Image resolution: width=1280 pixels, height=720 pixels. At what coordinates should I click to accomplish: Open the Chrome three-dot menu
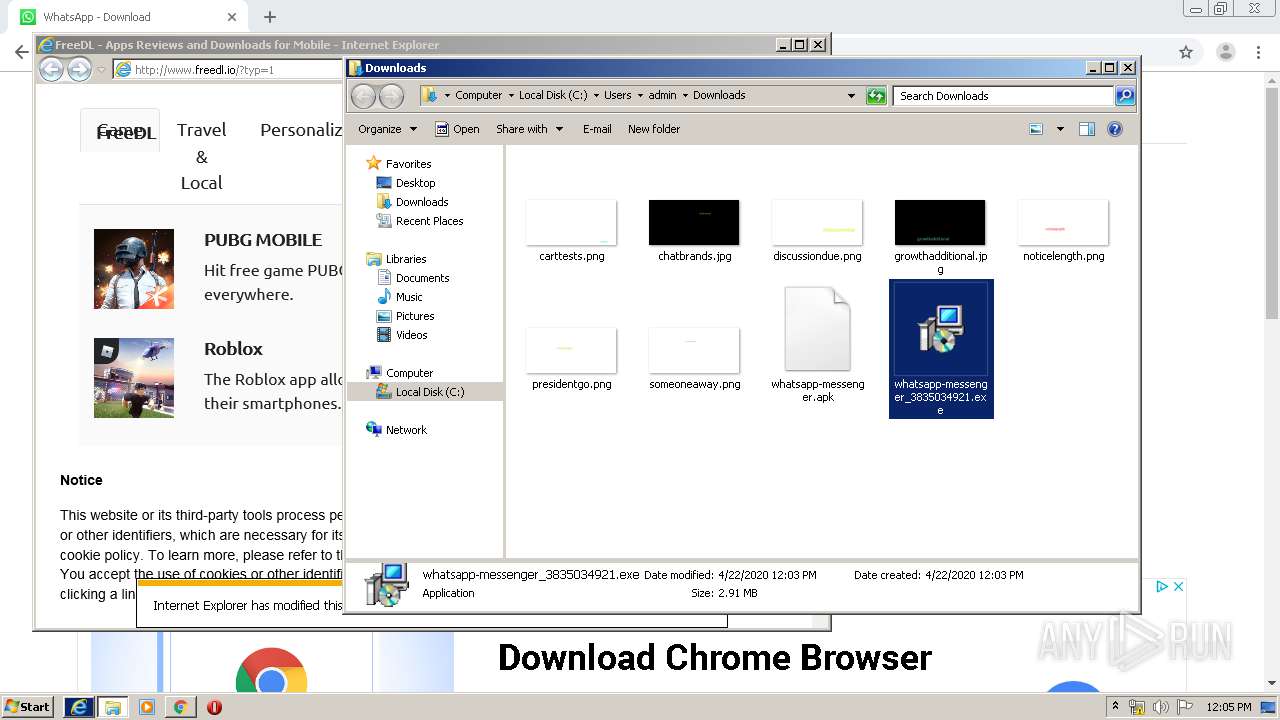(1257, 52)
